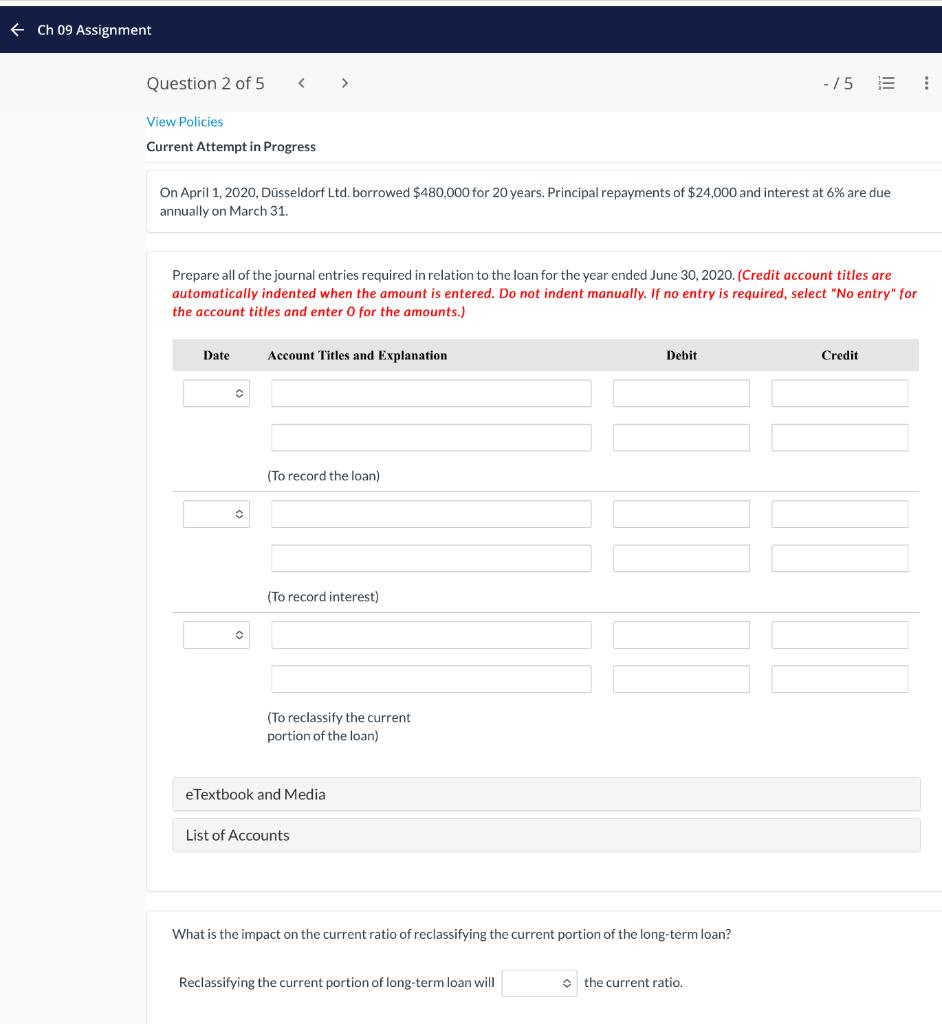Click first account title field for the loan entry
Screen dimensions: 942x1024
pyautogui.click(x=431, y=393)
